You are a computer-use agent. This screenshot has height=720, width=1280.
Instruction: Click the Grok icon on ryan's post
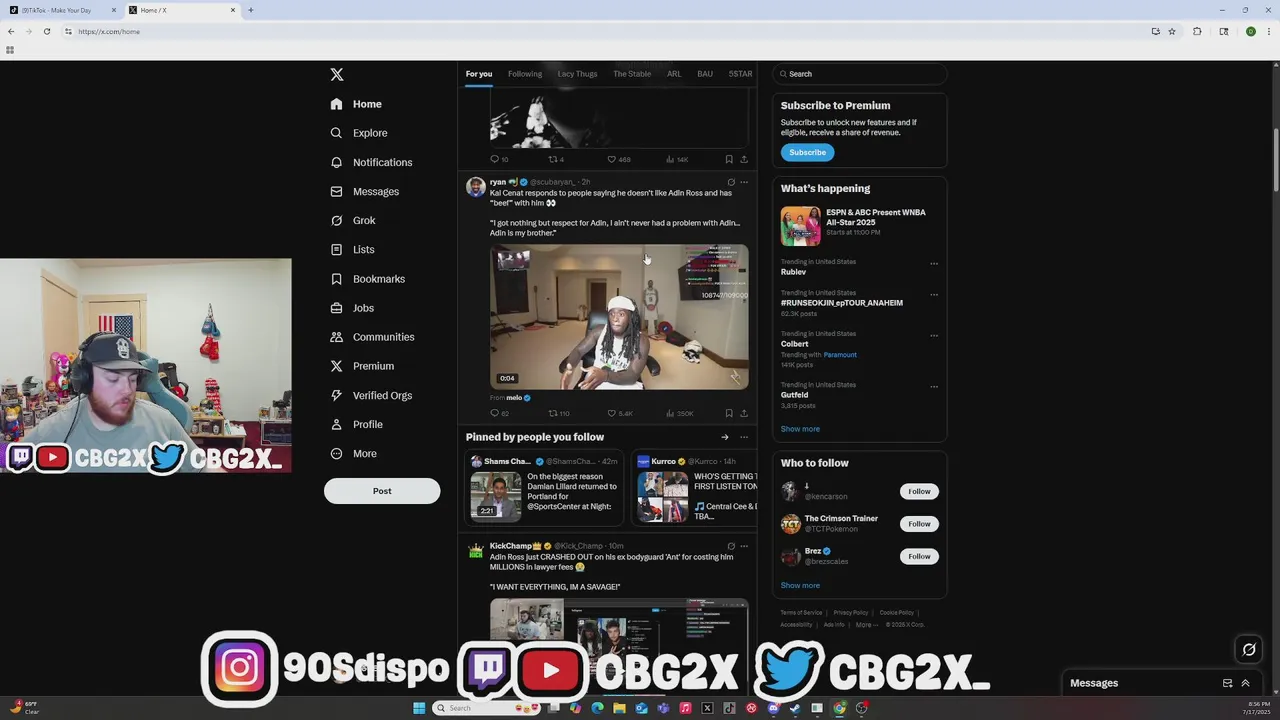(731, 182)
